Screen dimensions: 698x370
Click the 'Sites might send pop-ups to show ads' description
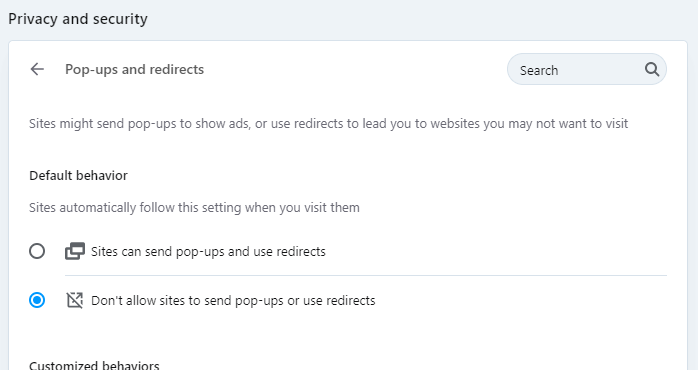click(329, 123)
